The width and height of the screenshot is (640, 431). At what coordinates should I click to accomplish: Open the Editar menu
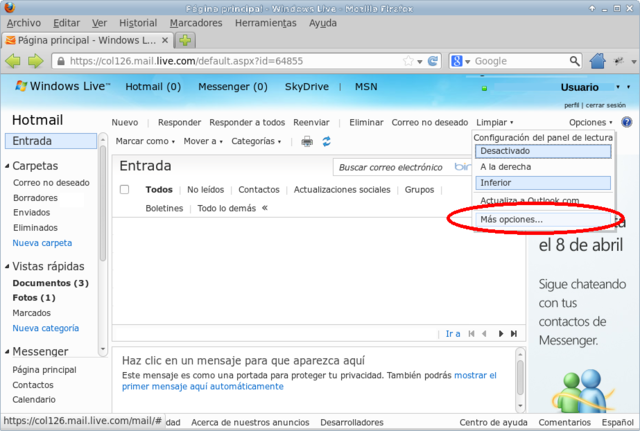[x=67, y=23]
